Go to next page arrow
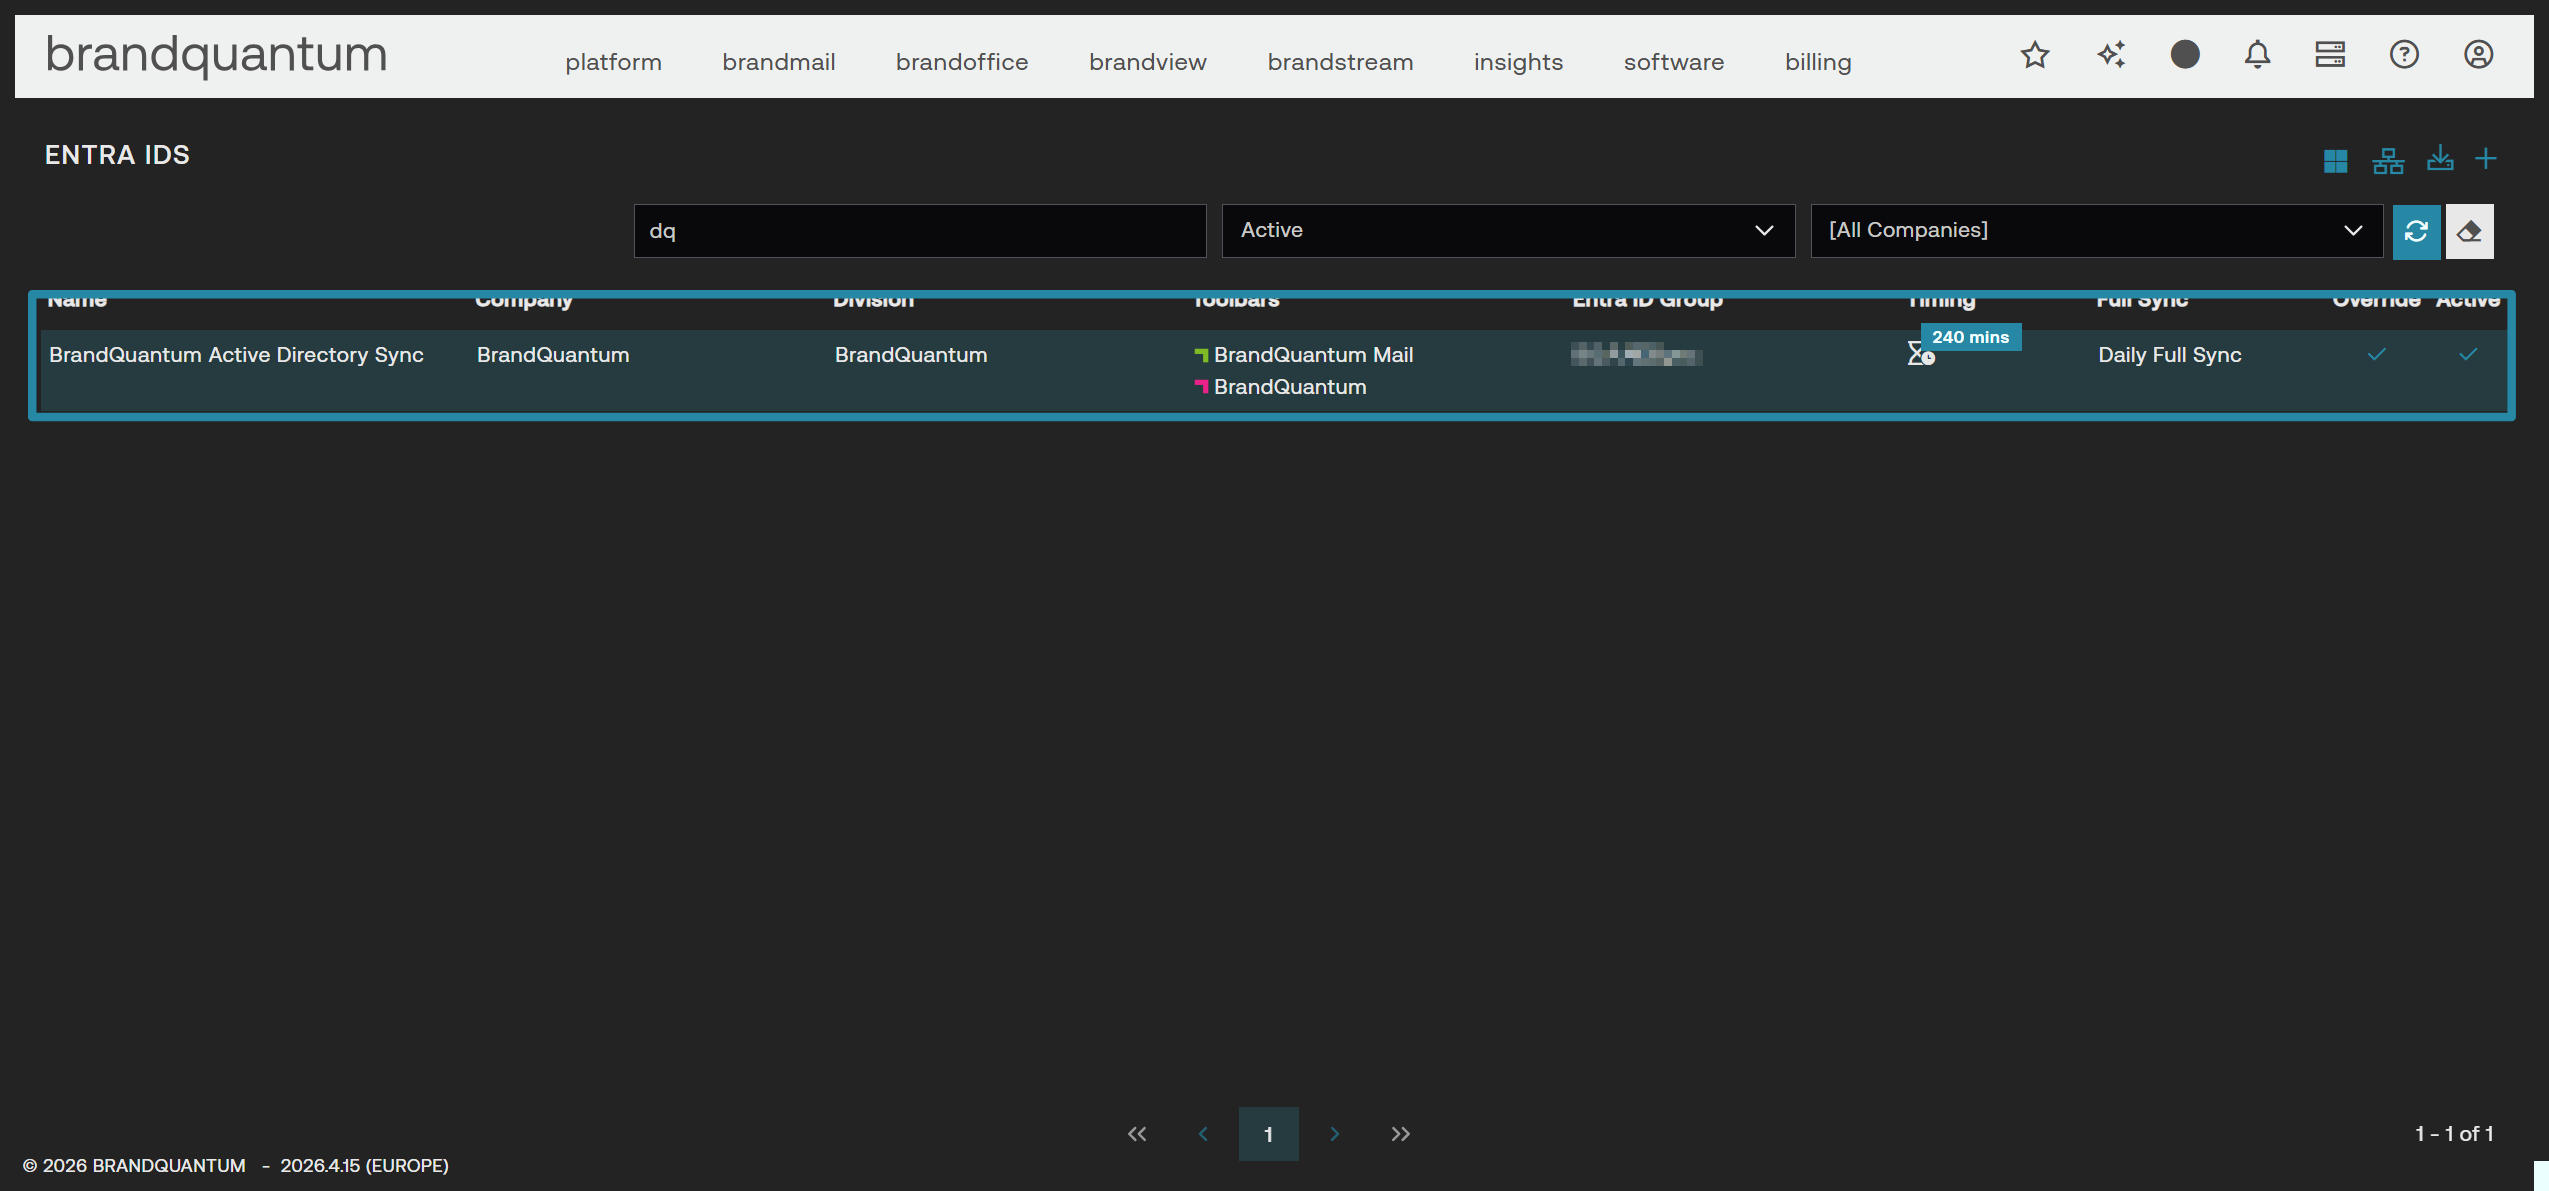 pos(1334,1134)
